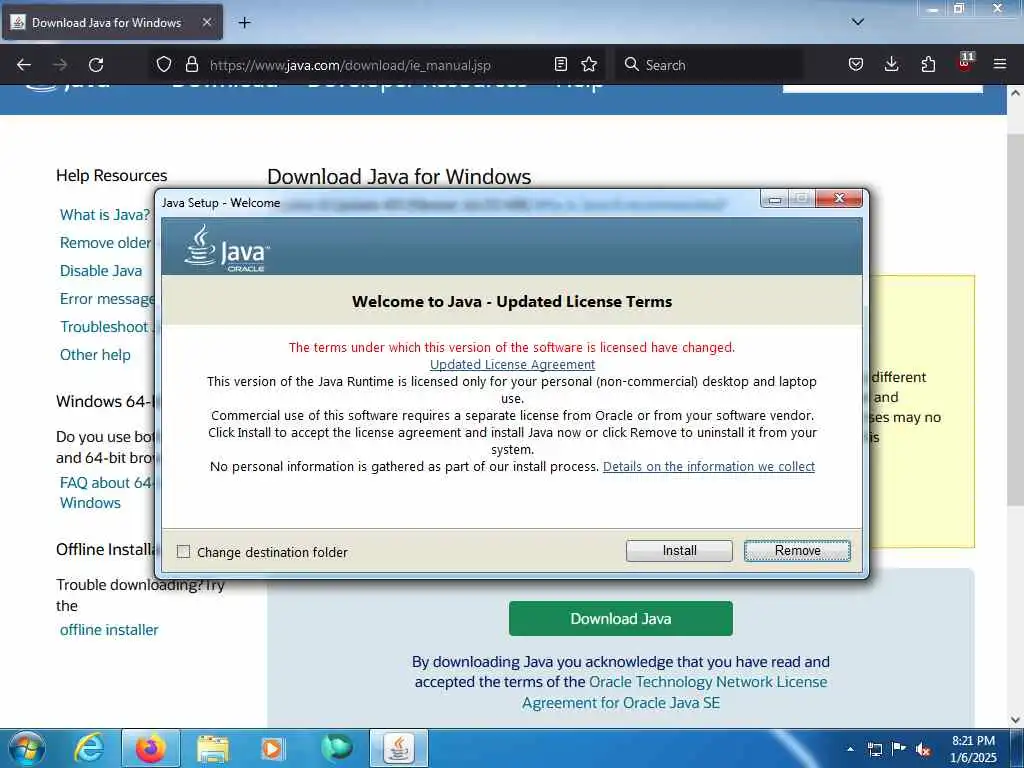Reload the page with the refresh icon
The image size is (1024, 768).
[x=96, y=65]
